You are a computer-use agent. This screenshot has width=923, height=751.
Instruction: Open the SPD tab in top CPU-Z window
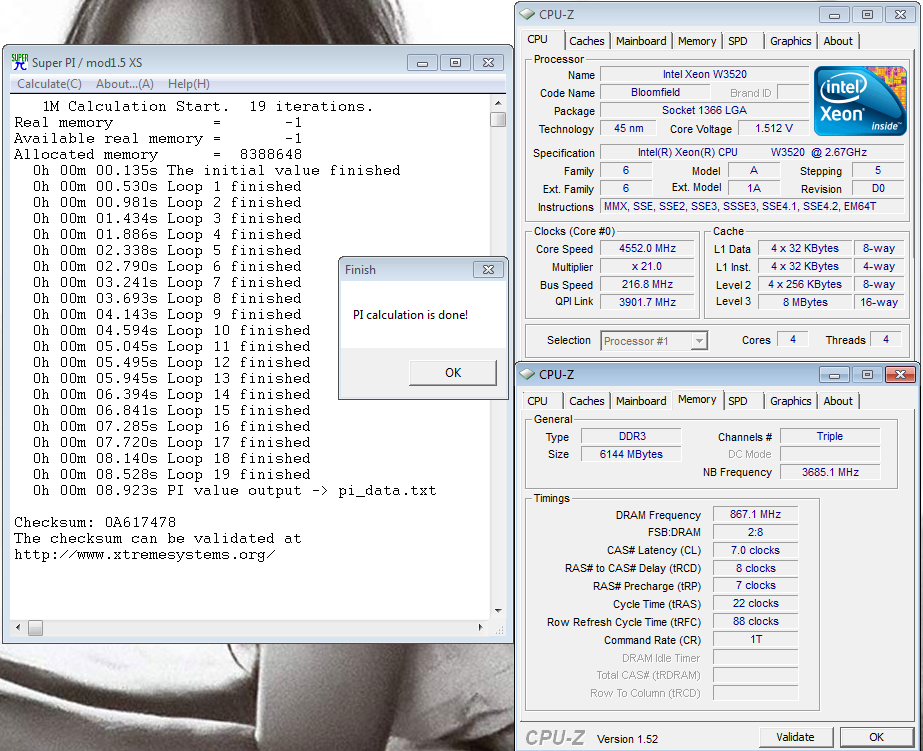coord(738,41)
